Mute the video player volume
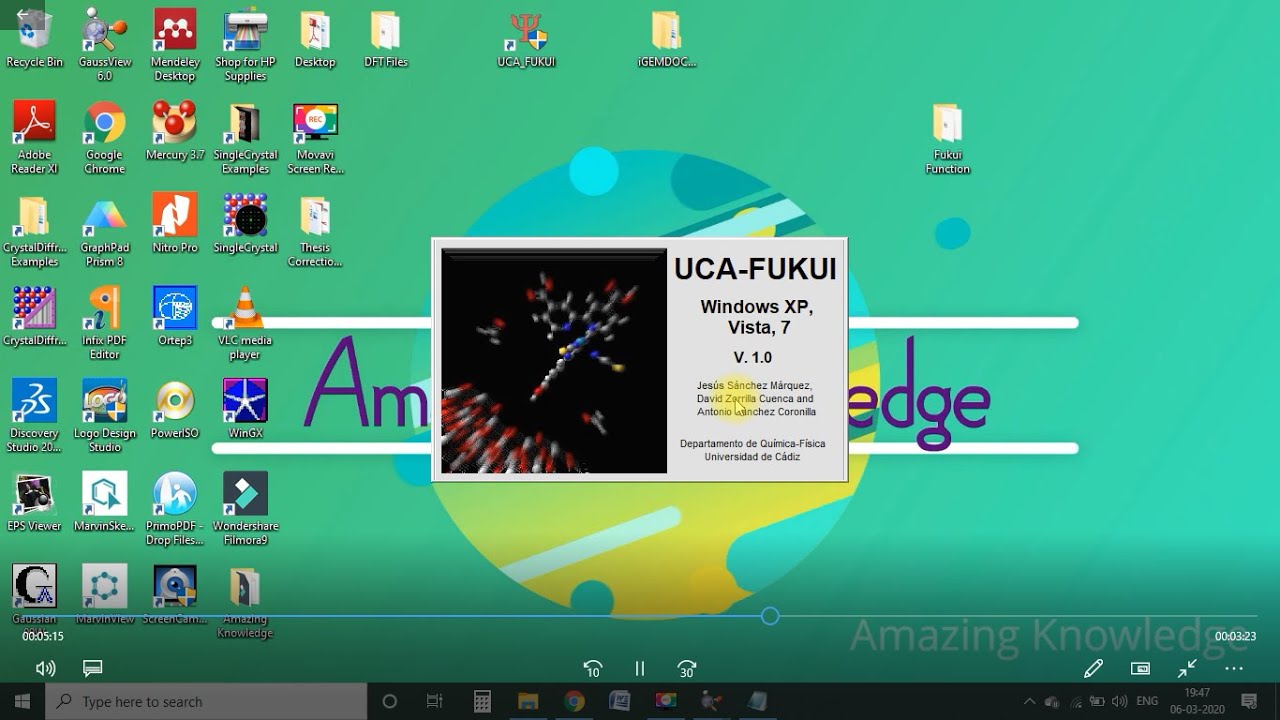1280x720 pixels. 45,668
